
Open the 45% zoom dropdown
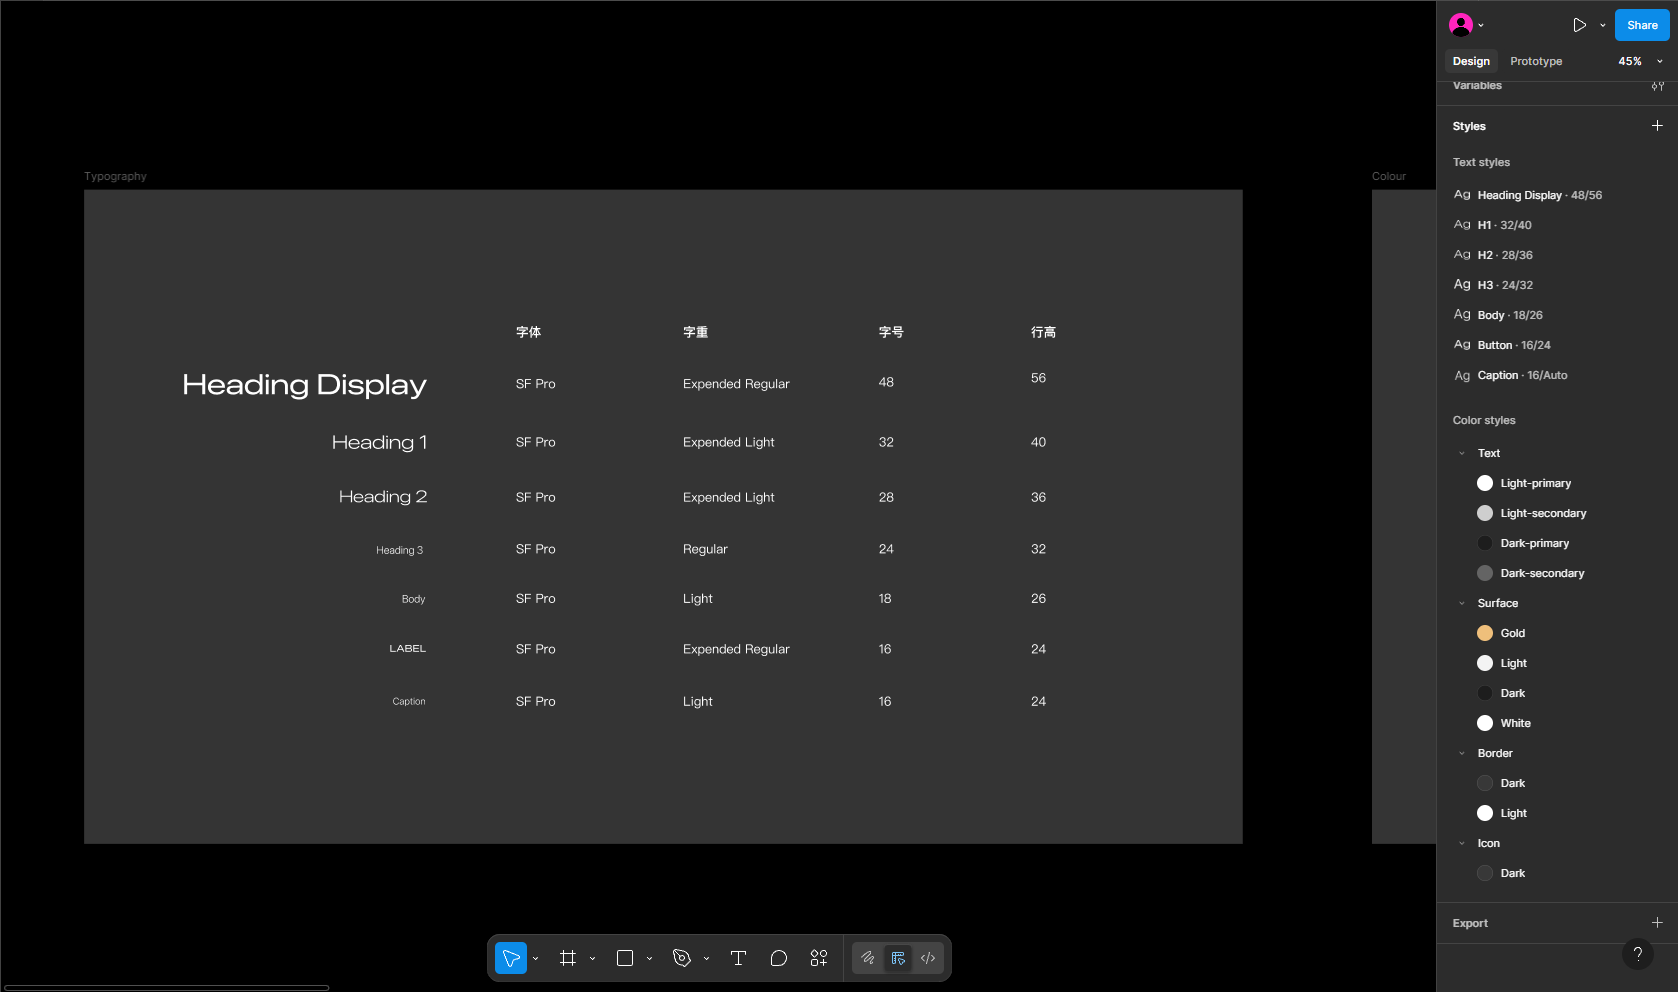click(x=1640, y=61)
